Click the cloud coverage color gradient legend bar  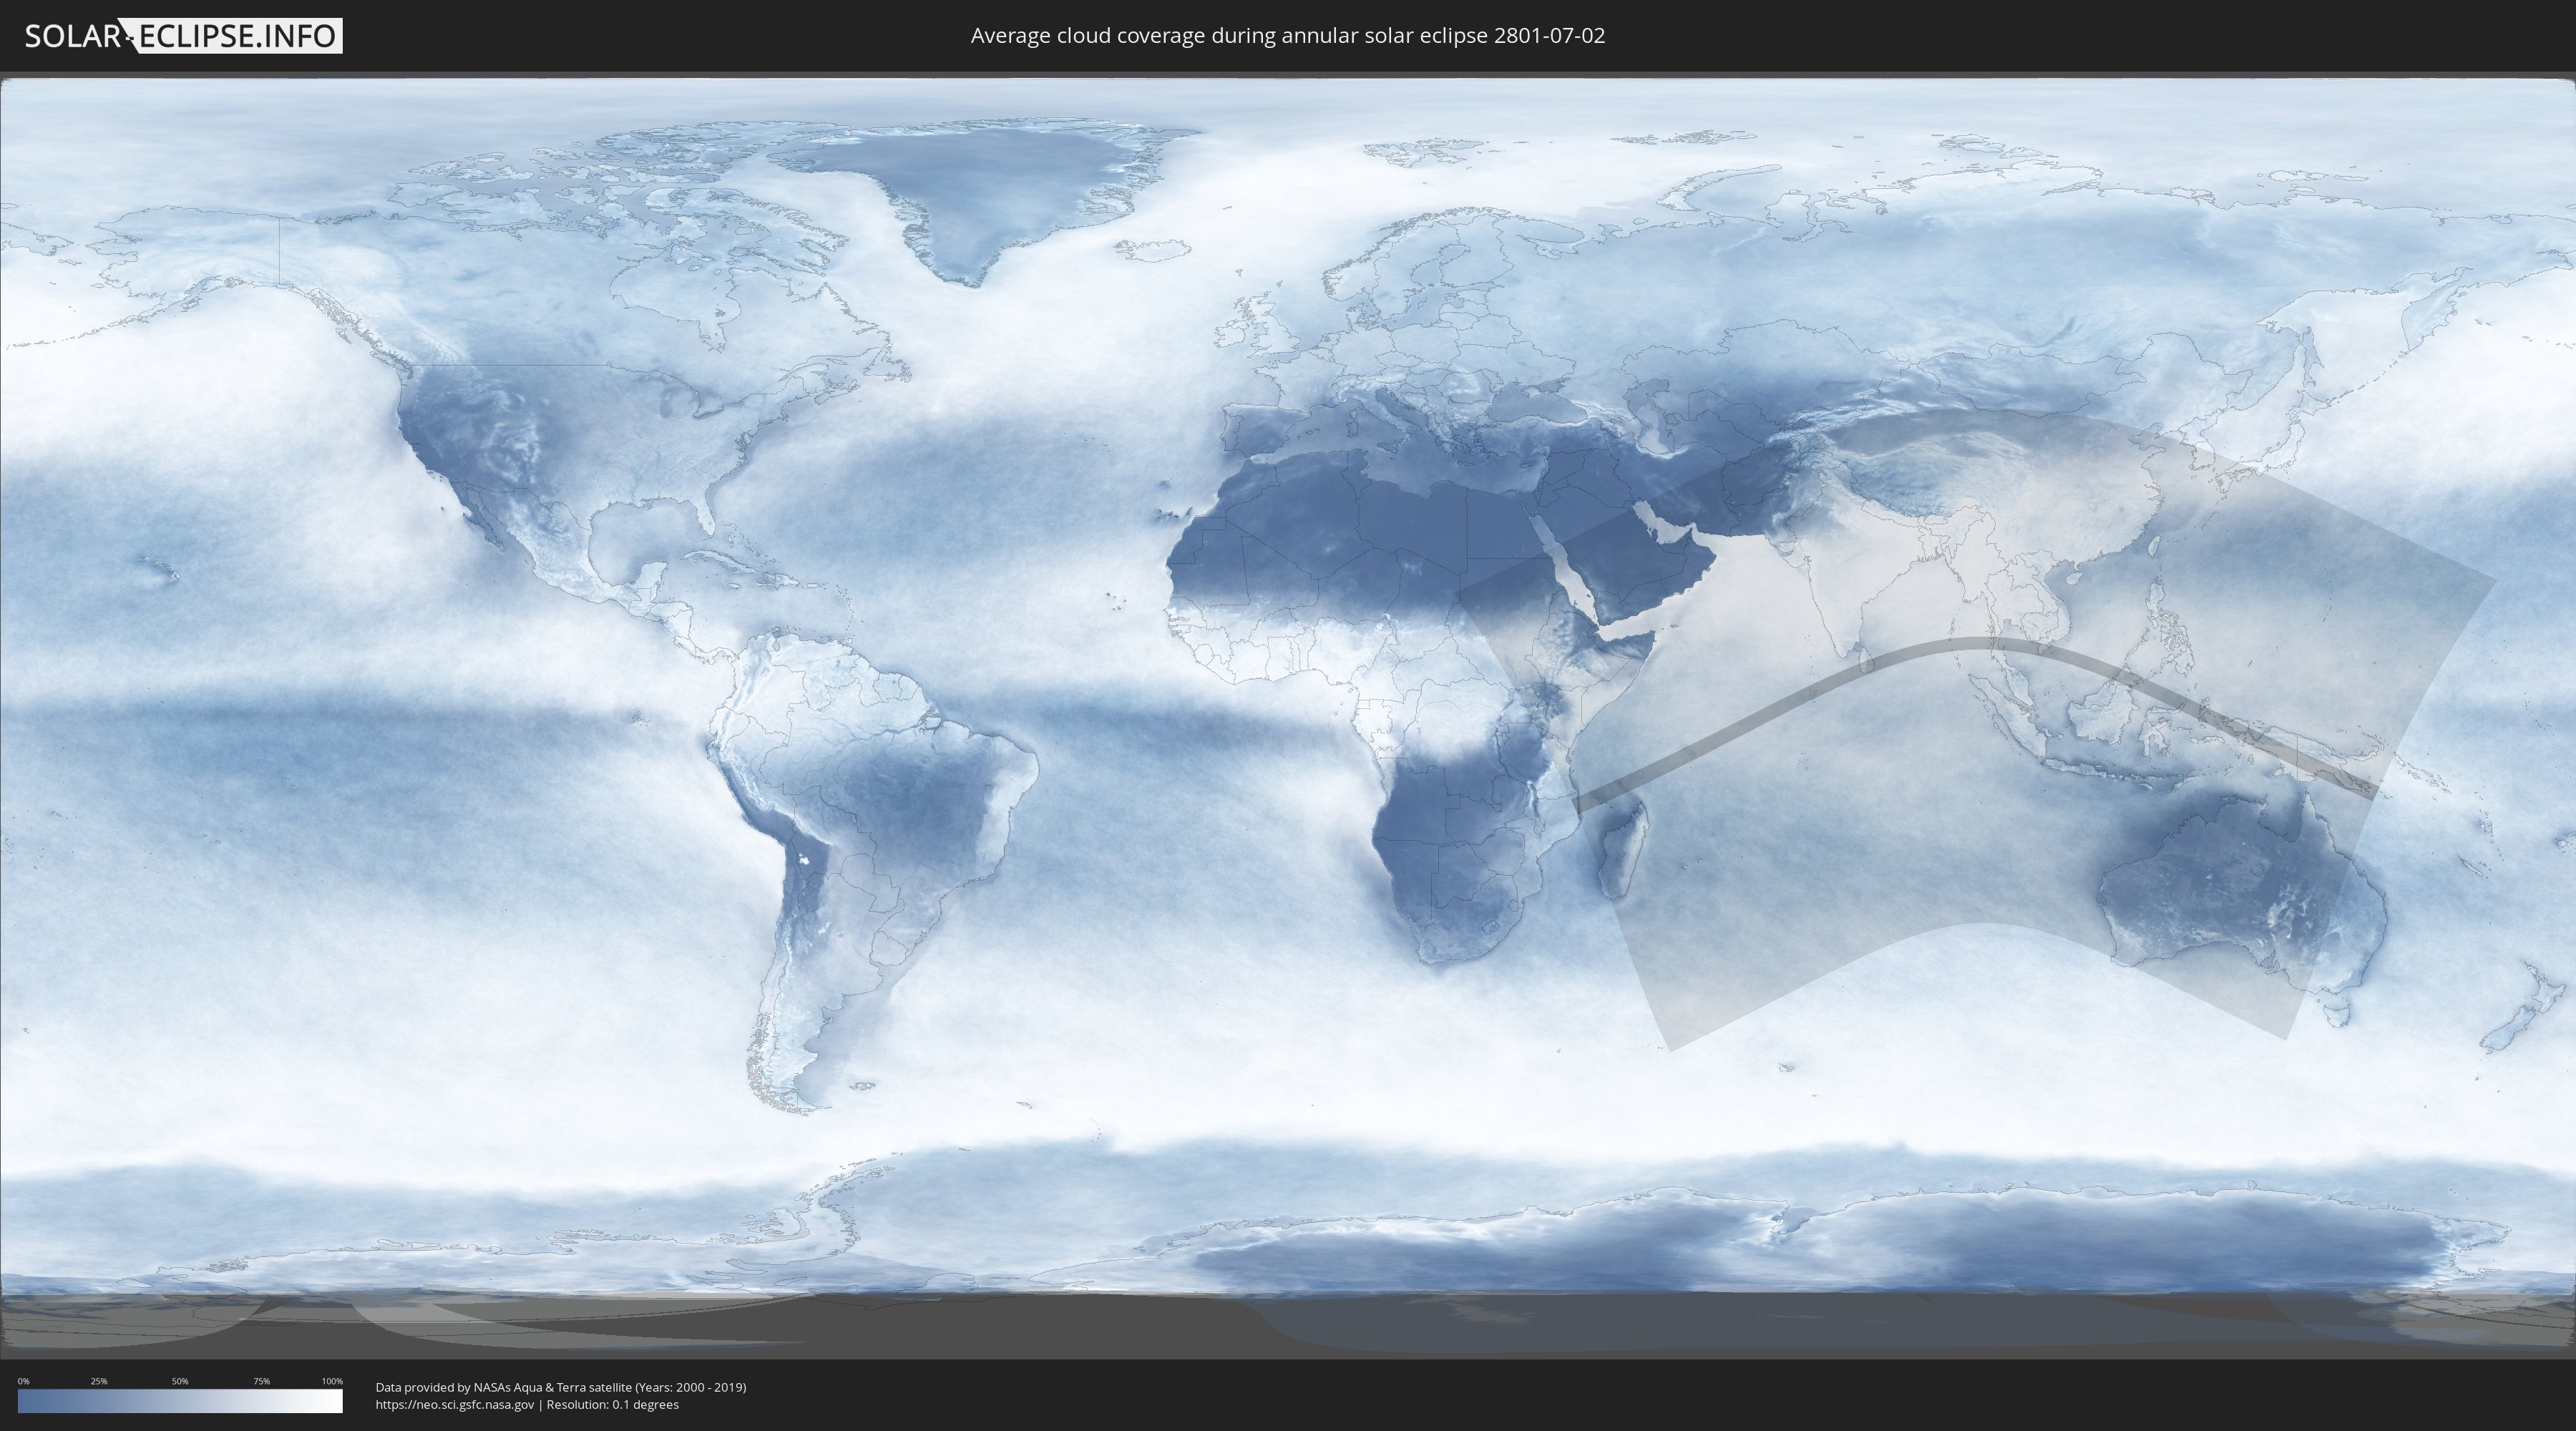click(180, 1401)
